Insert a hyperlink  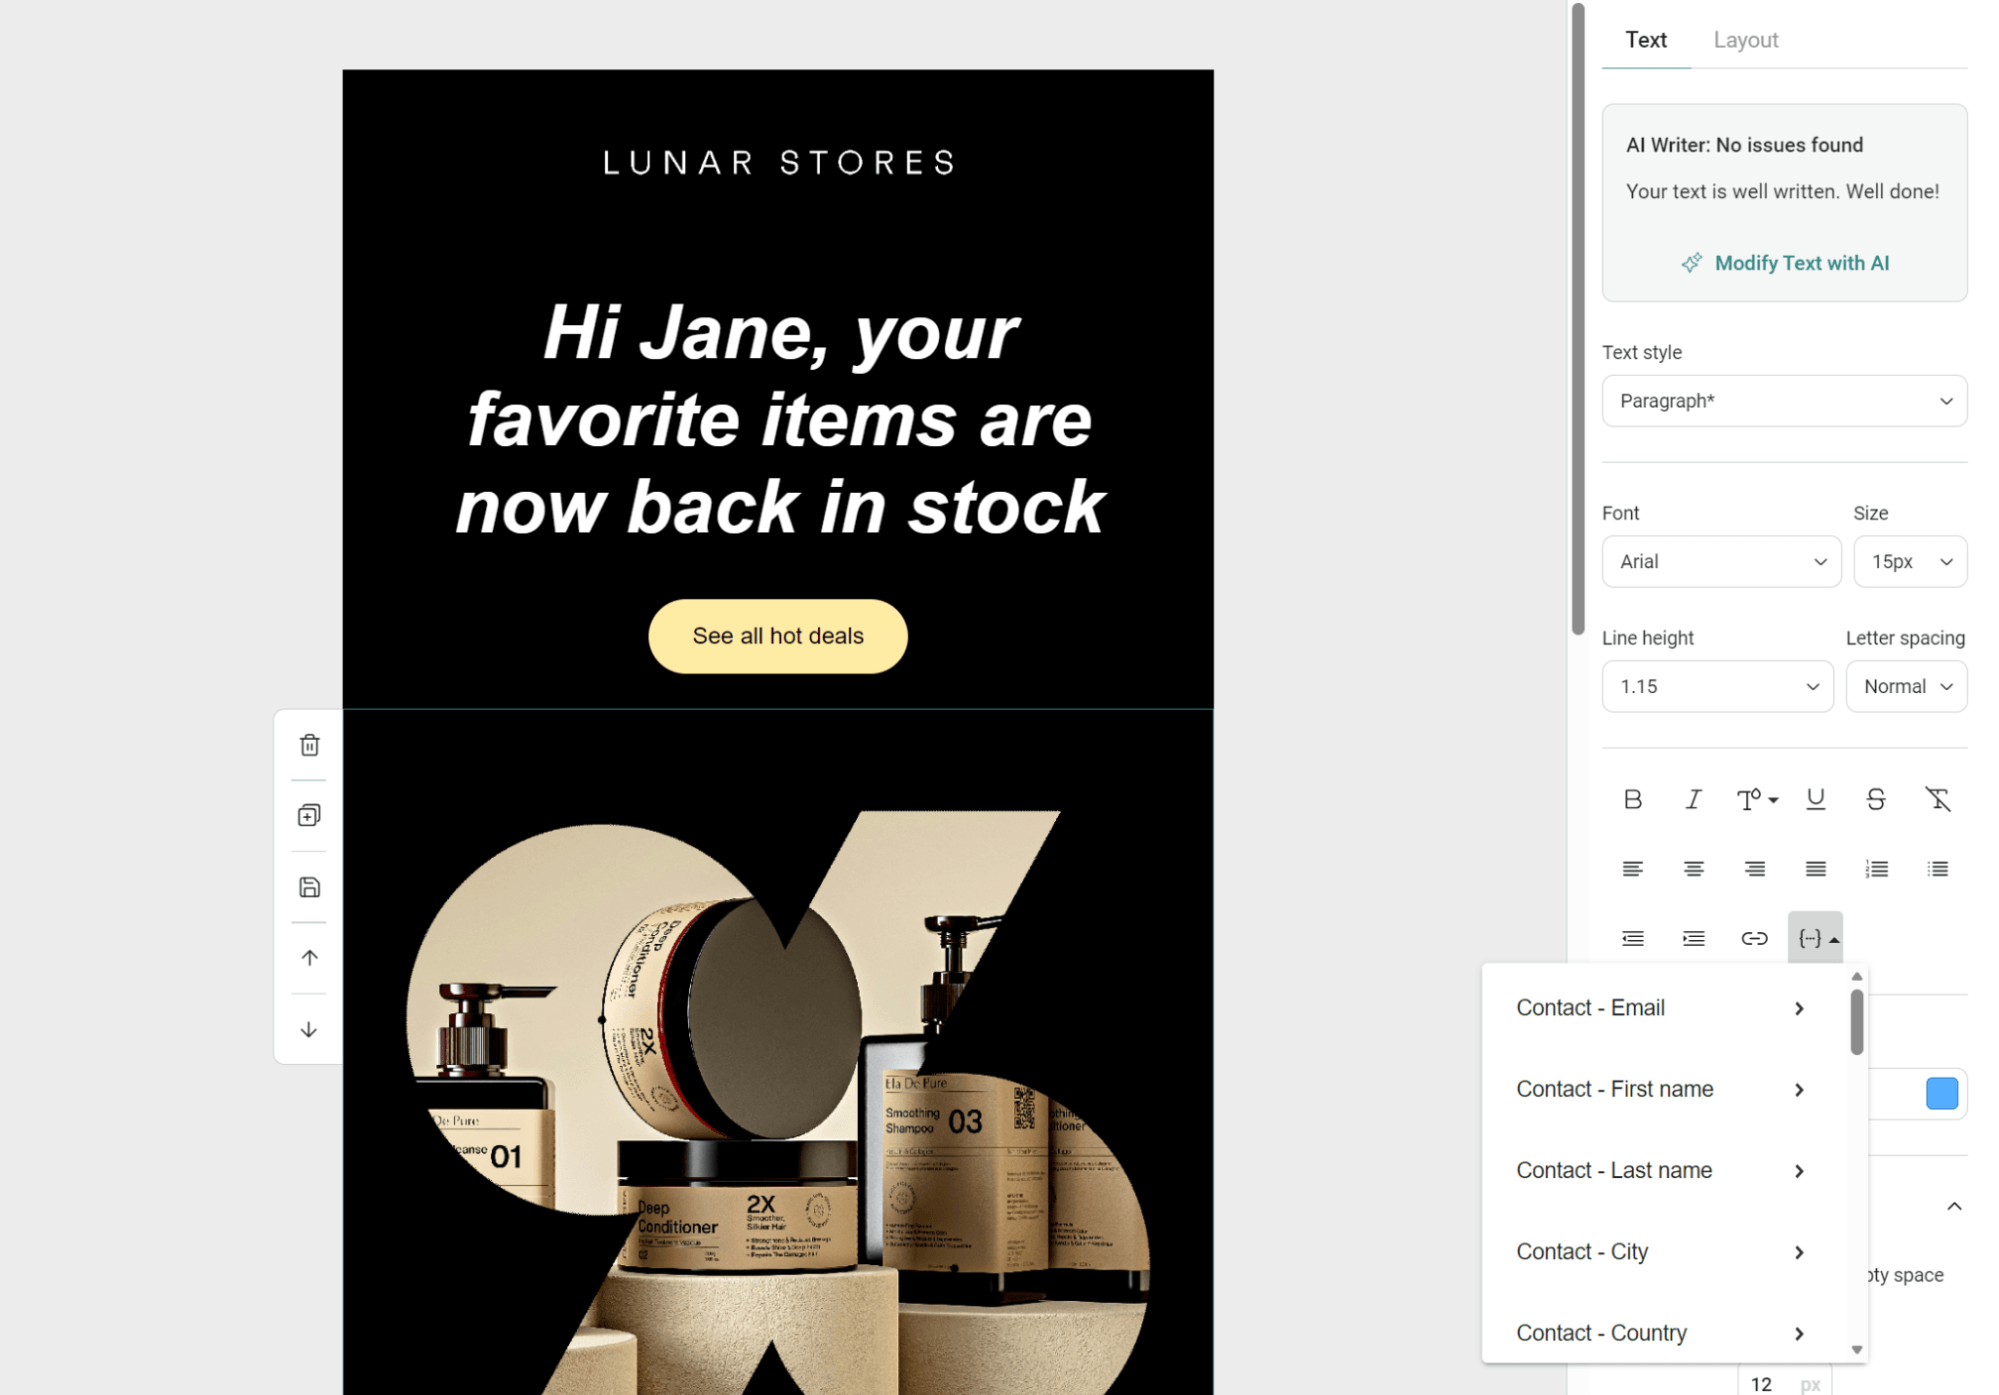point(1754,938)
